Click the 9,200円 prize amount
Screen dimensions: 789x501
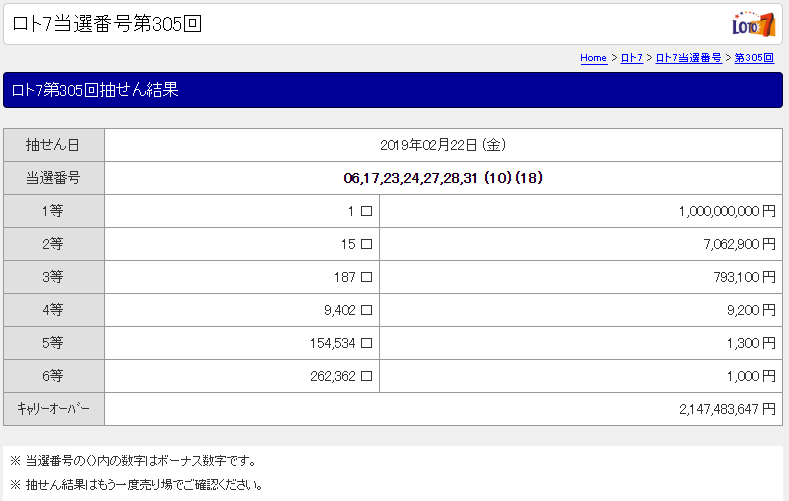(751, 310)
